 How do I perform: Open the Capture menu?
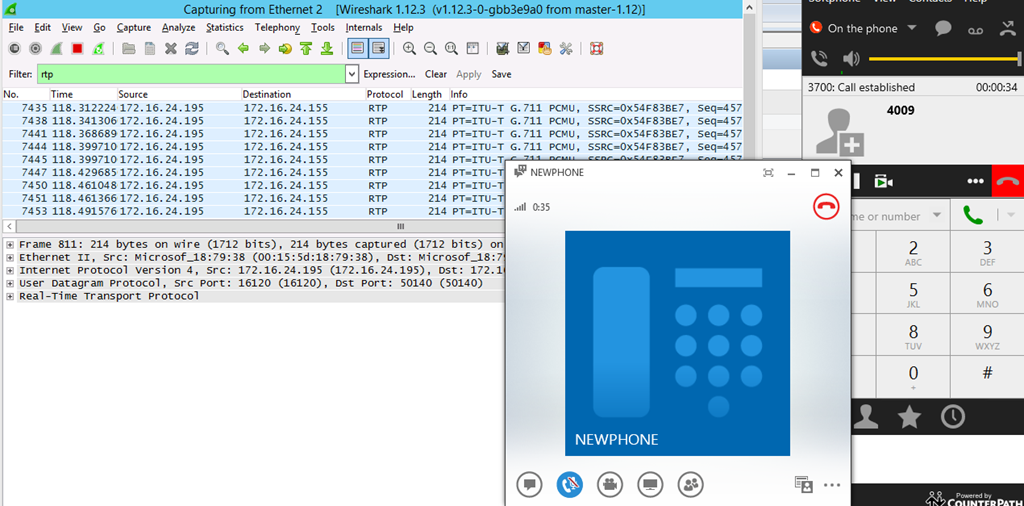pyautogui.click(x=134, y=27)
